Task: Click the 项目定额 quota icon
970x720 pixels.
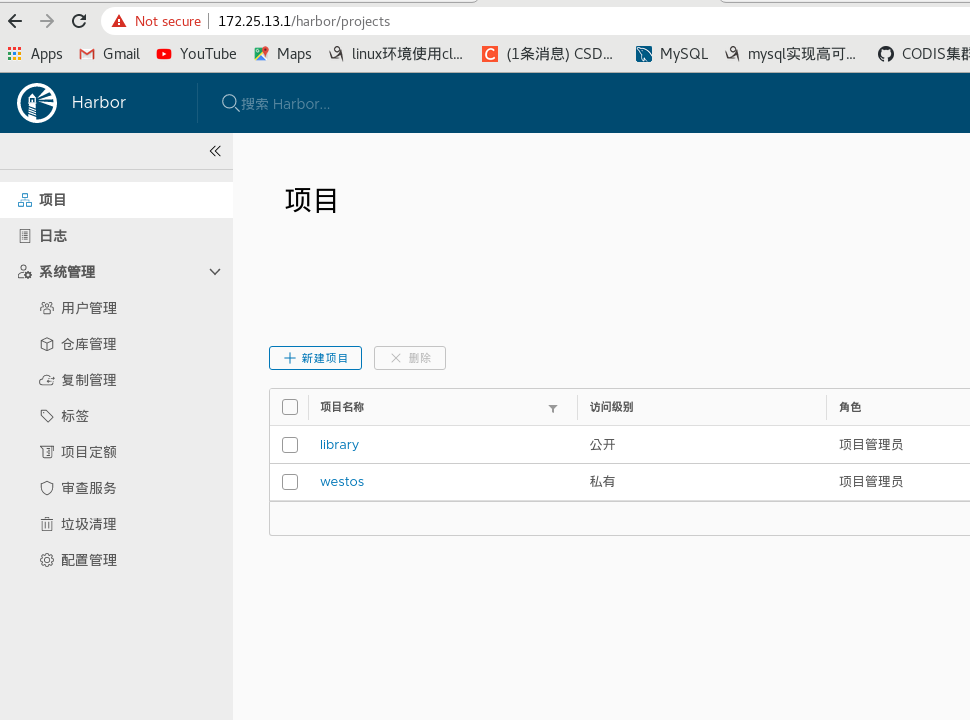Action: [46, 452]
